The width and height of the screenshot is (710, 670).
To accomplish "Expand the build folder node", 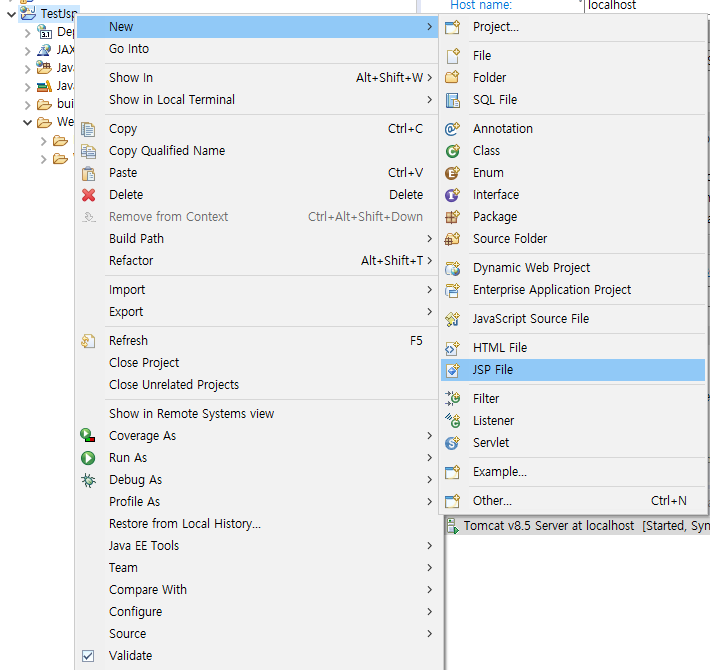I will pyautogui.click(x=28, y=105).
